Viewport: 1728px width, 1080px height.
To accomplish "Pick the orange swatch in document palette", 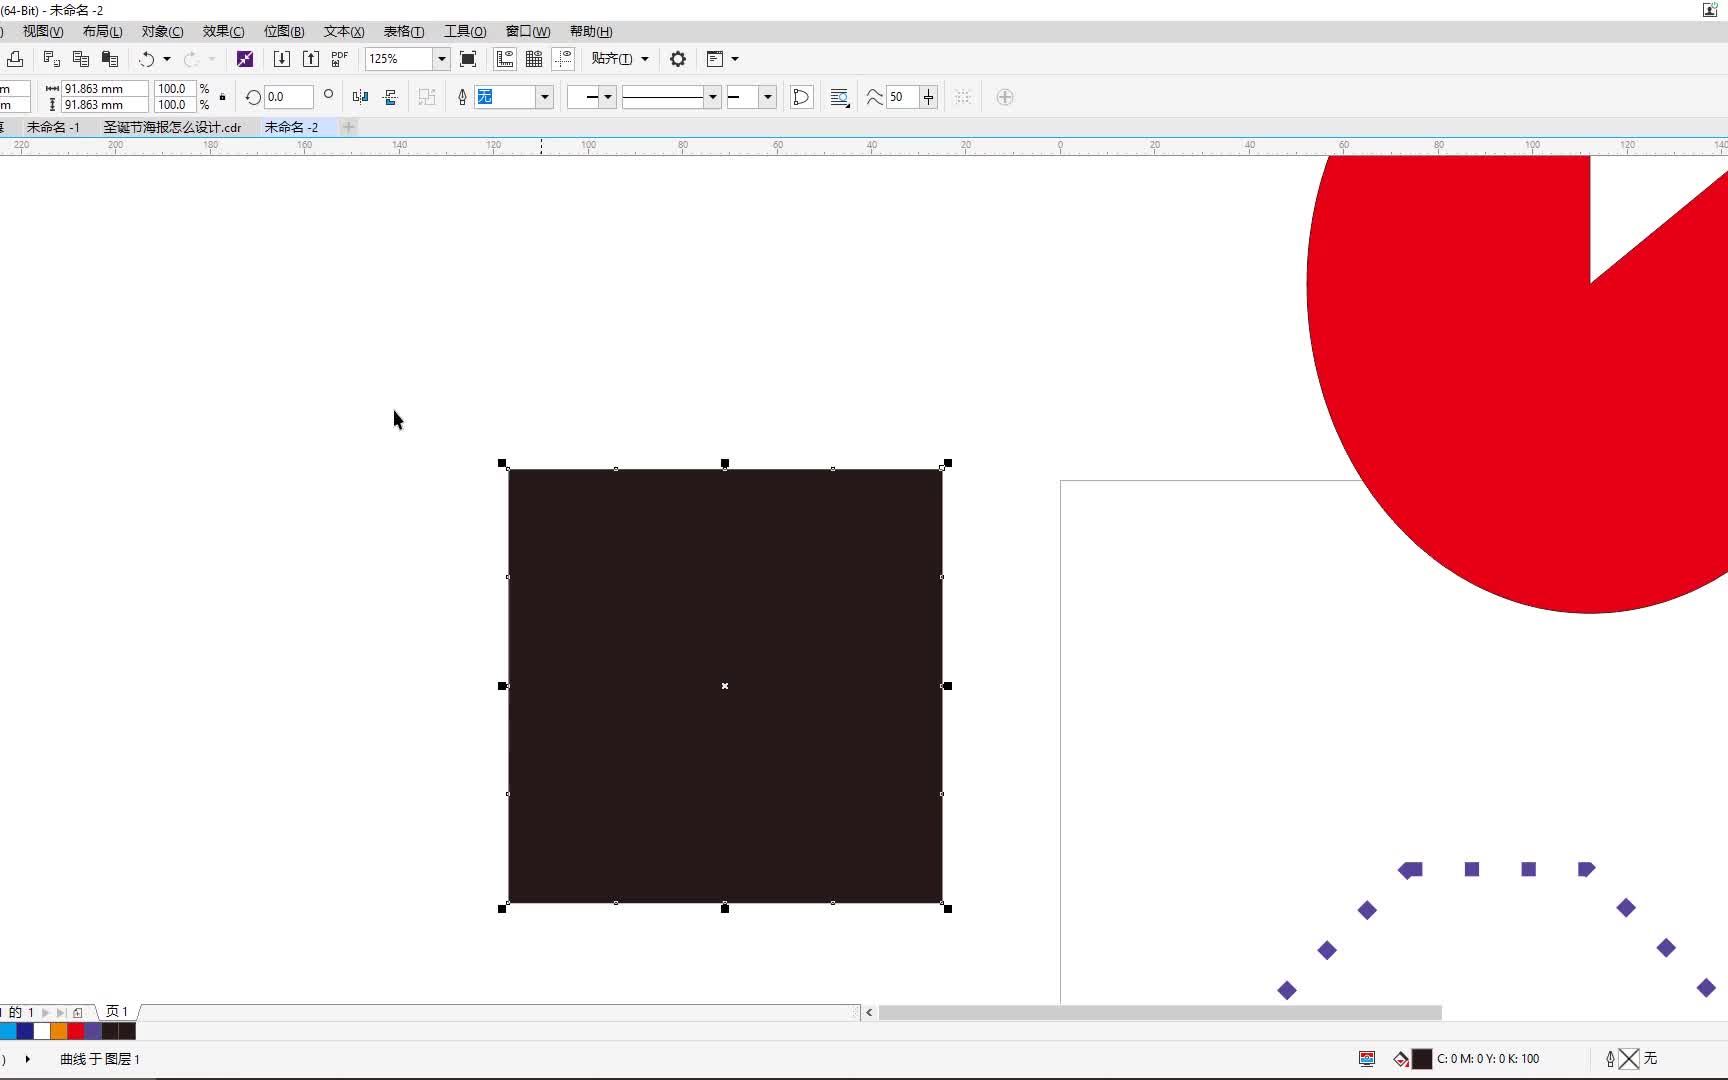I will pos(59,1031).
